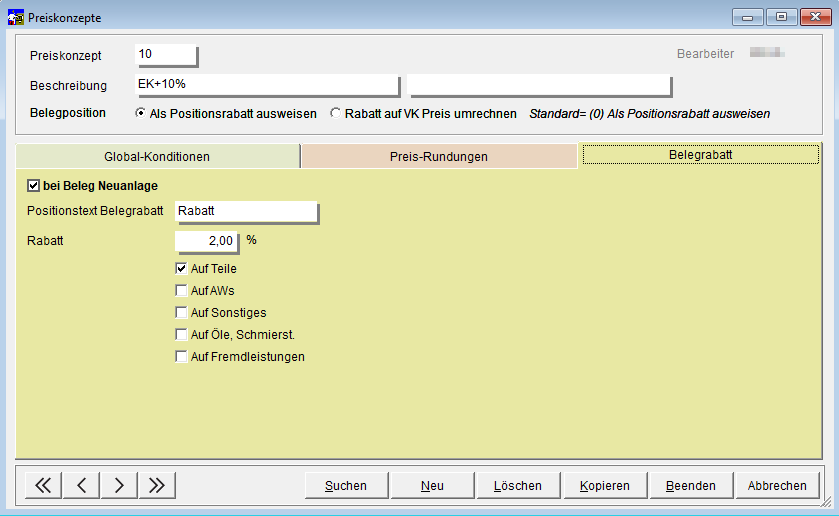839x516 pixels.
Task: Toggle 'bei Beleg Neuanlage' checkbox
Action: pos(33,186)
